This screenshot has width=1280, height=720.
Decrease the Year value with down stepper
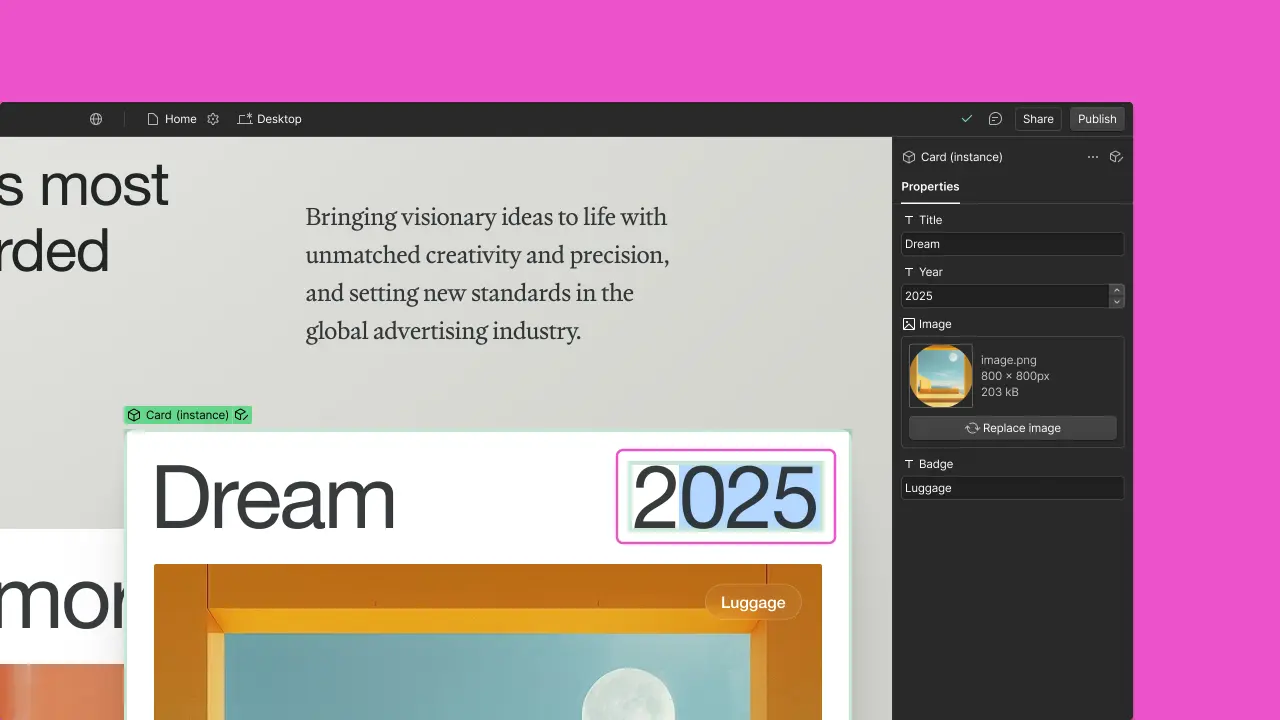[x=1117, y=302]
